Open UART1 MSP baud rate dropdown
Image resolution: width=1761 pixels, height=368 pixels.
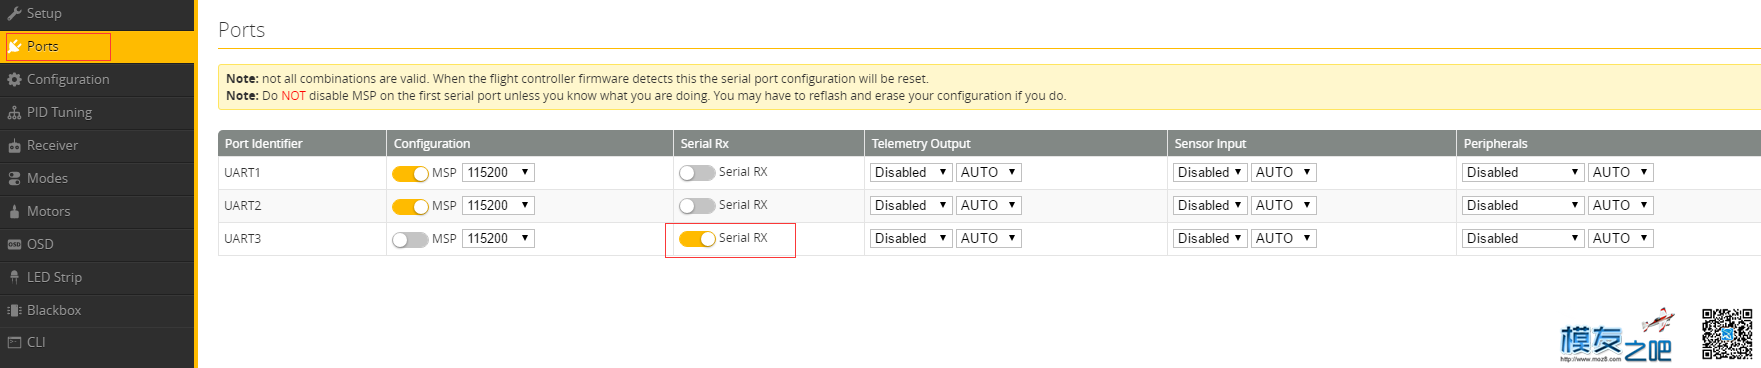tap(498, 172)
